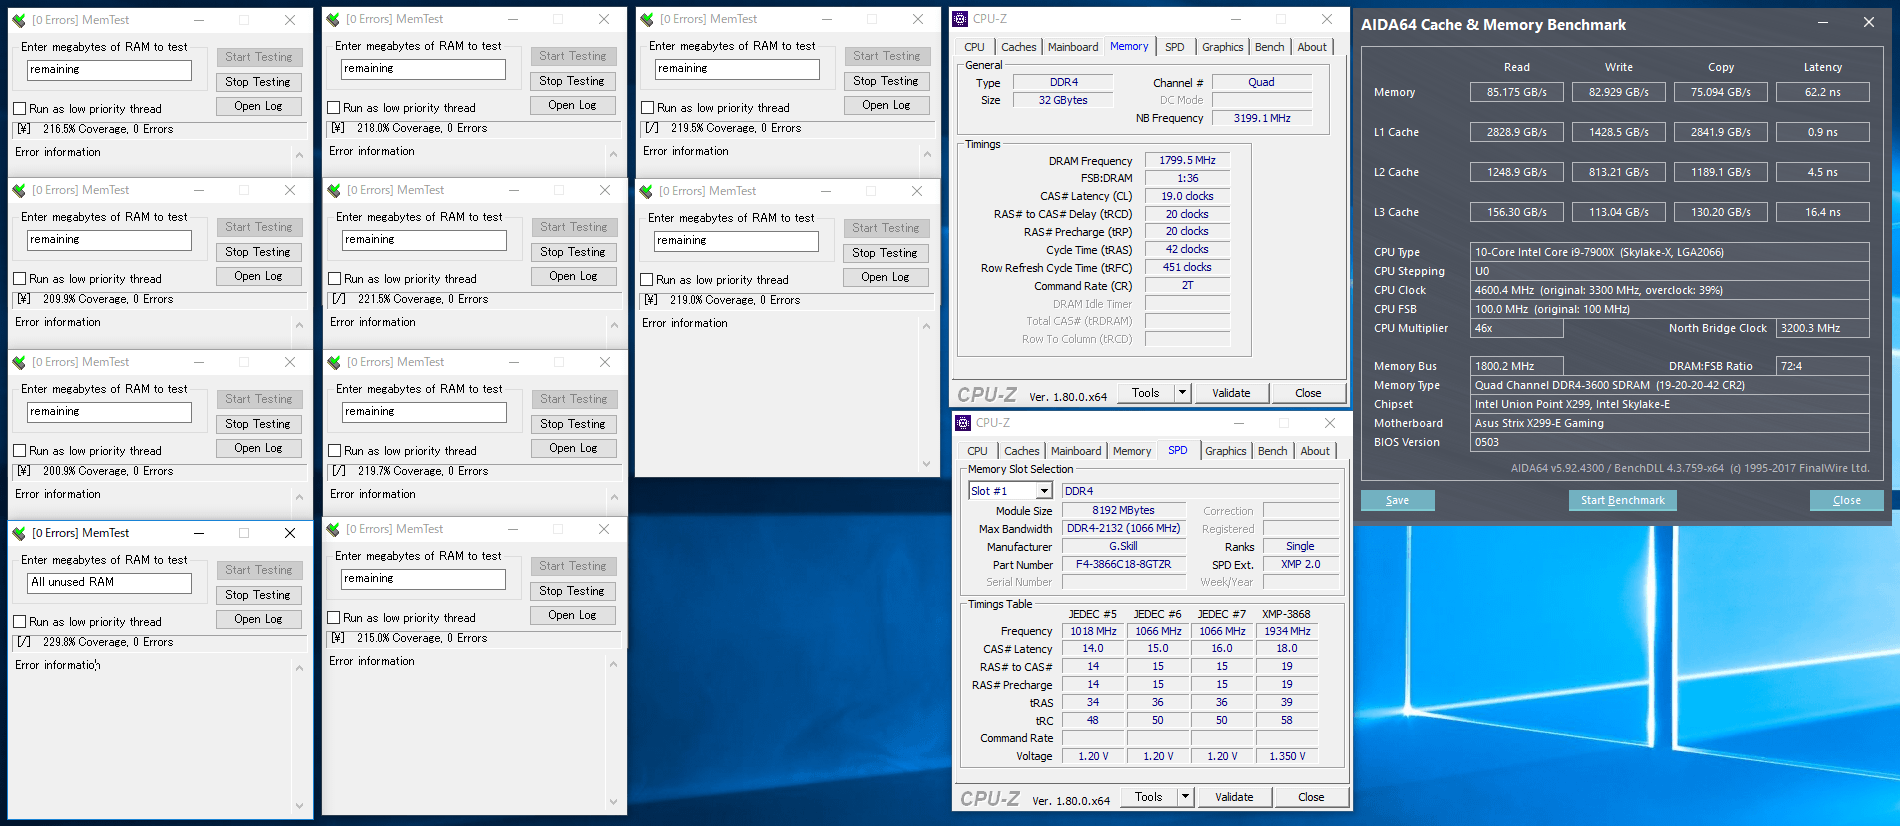
Task: Click MemTest title icon in 229.8% coverage window
Action: click(x=18, y=533)
